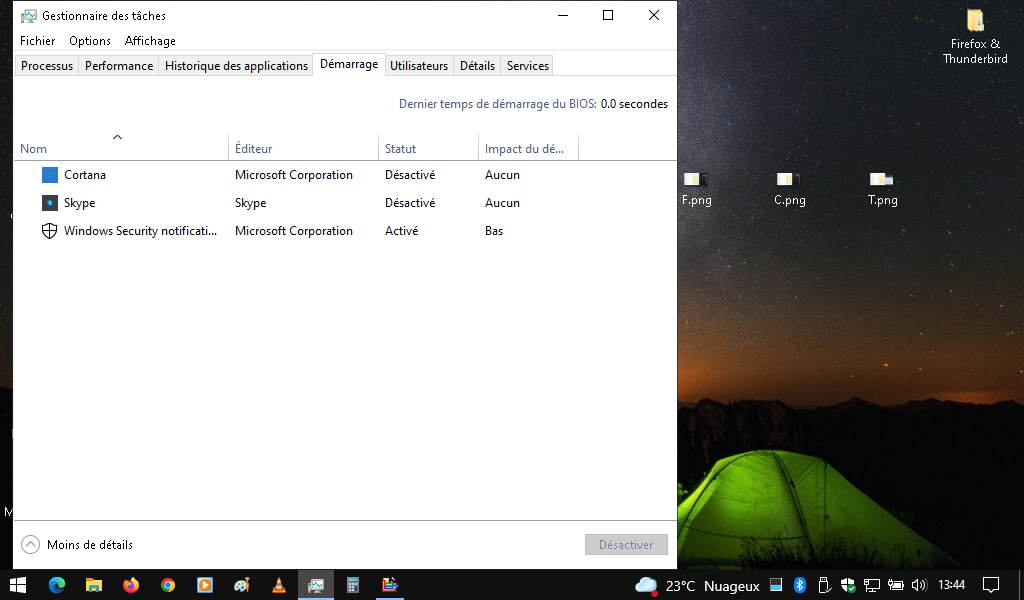This screenshot has width=1024, height=600.
Task: Switch to the Utilisateurs tab
Action: click(x=419, y=65)
